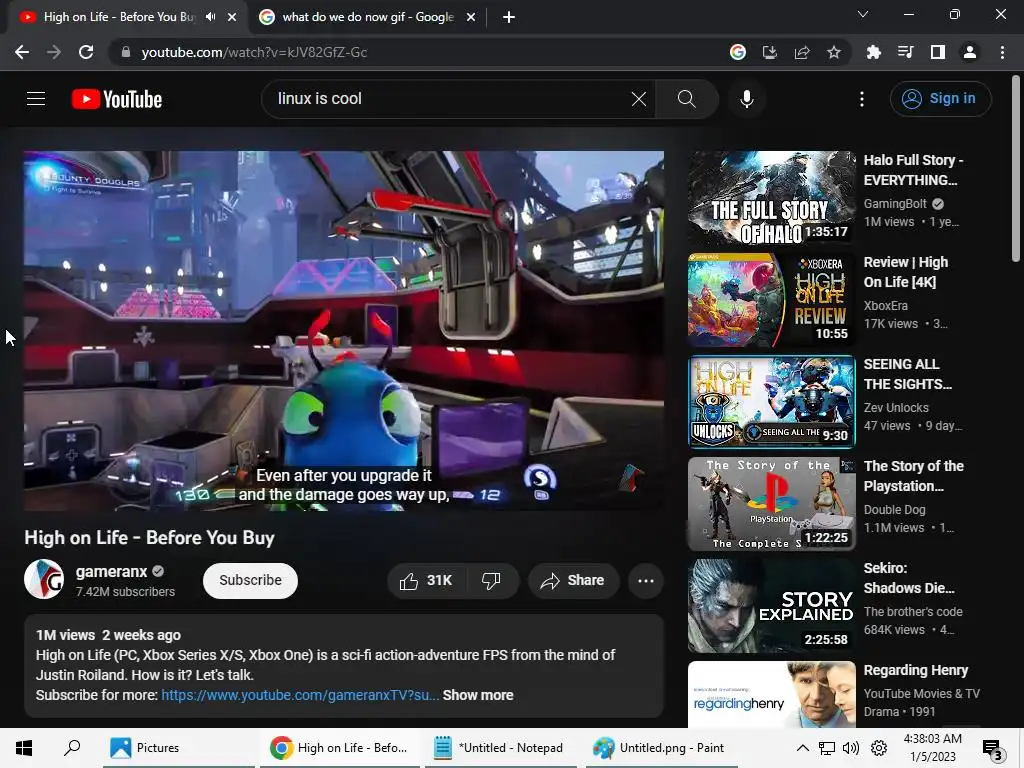Open XboxEra High On Life review thumbnail
1024x768 pixels.
click(x=771, y=300)
